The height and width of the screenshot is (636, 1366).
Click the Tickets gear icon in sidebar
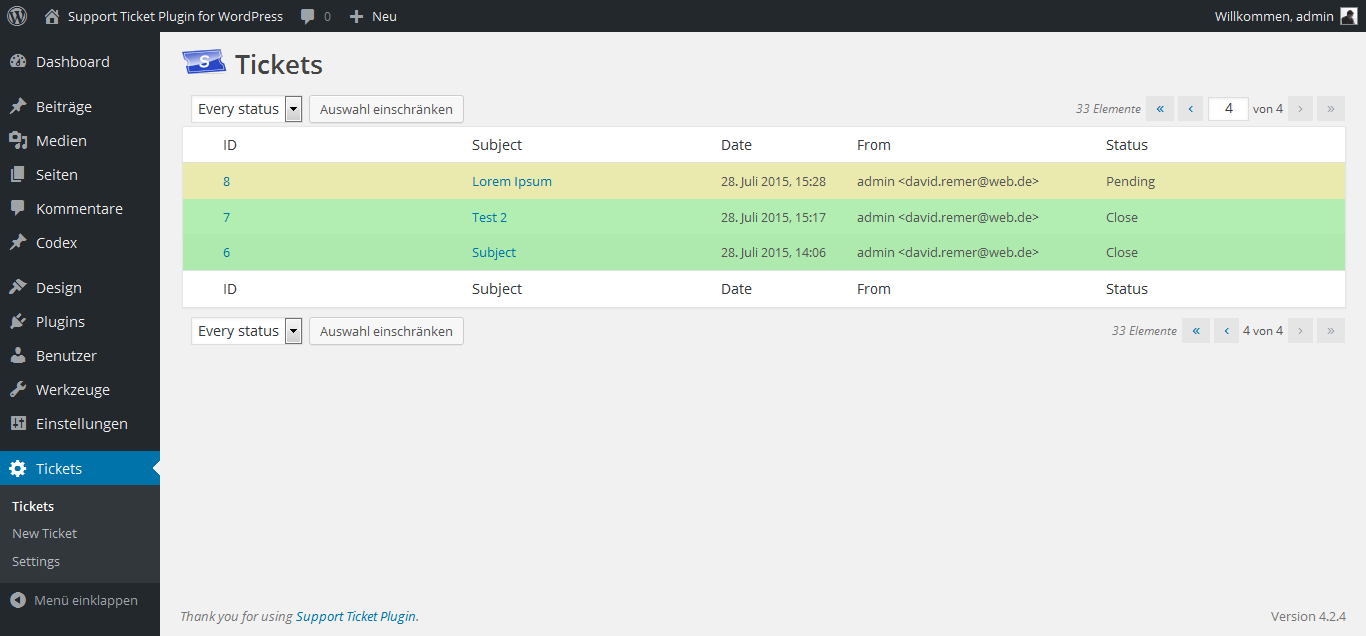pyautogui.click(x=18, y=469)
